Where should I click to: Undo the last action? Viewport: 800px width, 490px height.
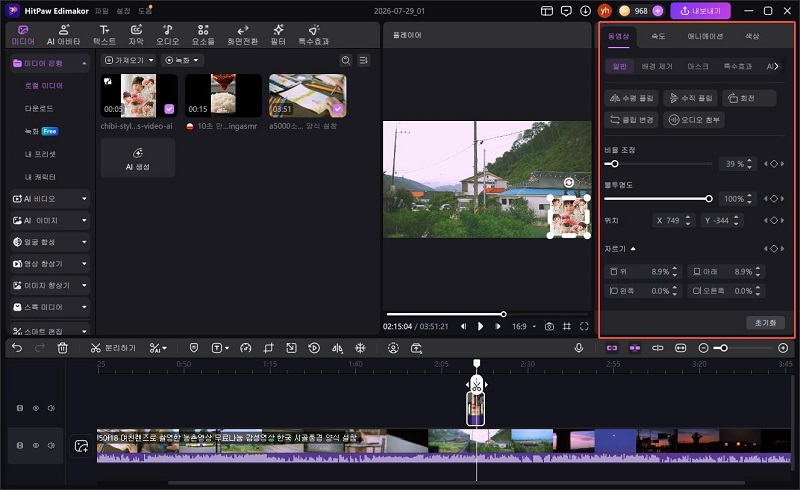(x=17, y=348)
